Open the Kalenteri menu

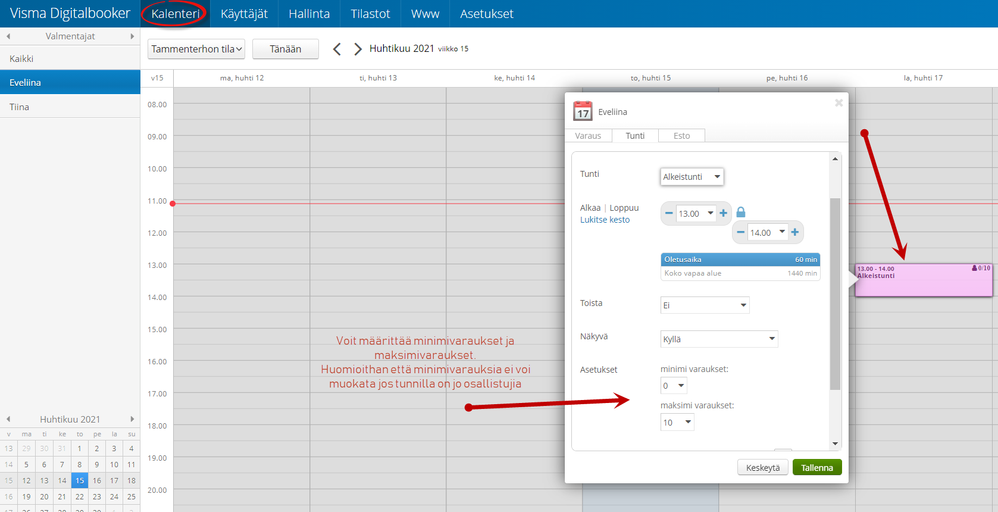pos(175,13)
